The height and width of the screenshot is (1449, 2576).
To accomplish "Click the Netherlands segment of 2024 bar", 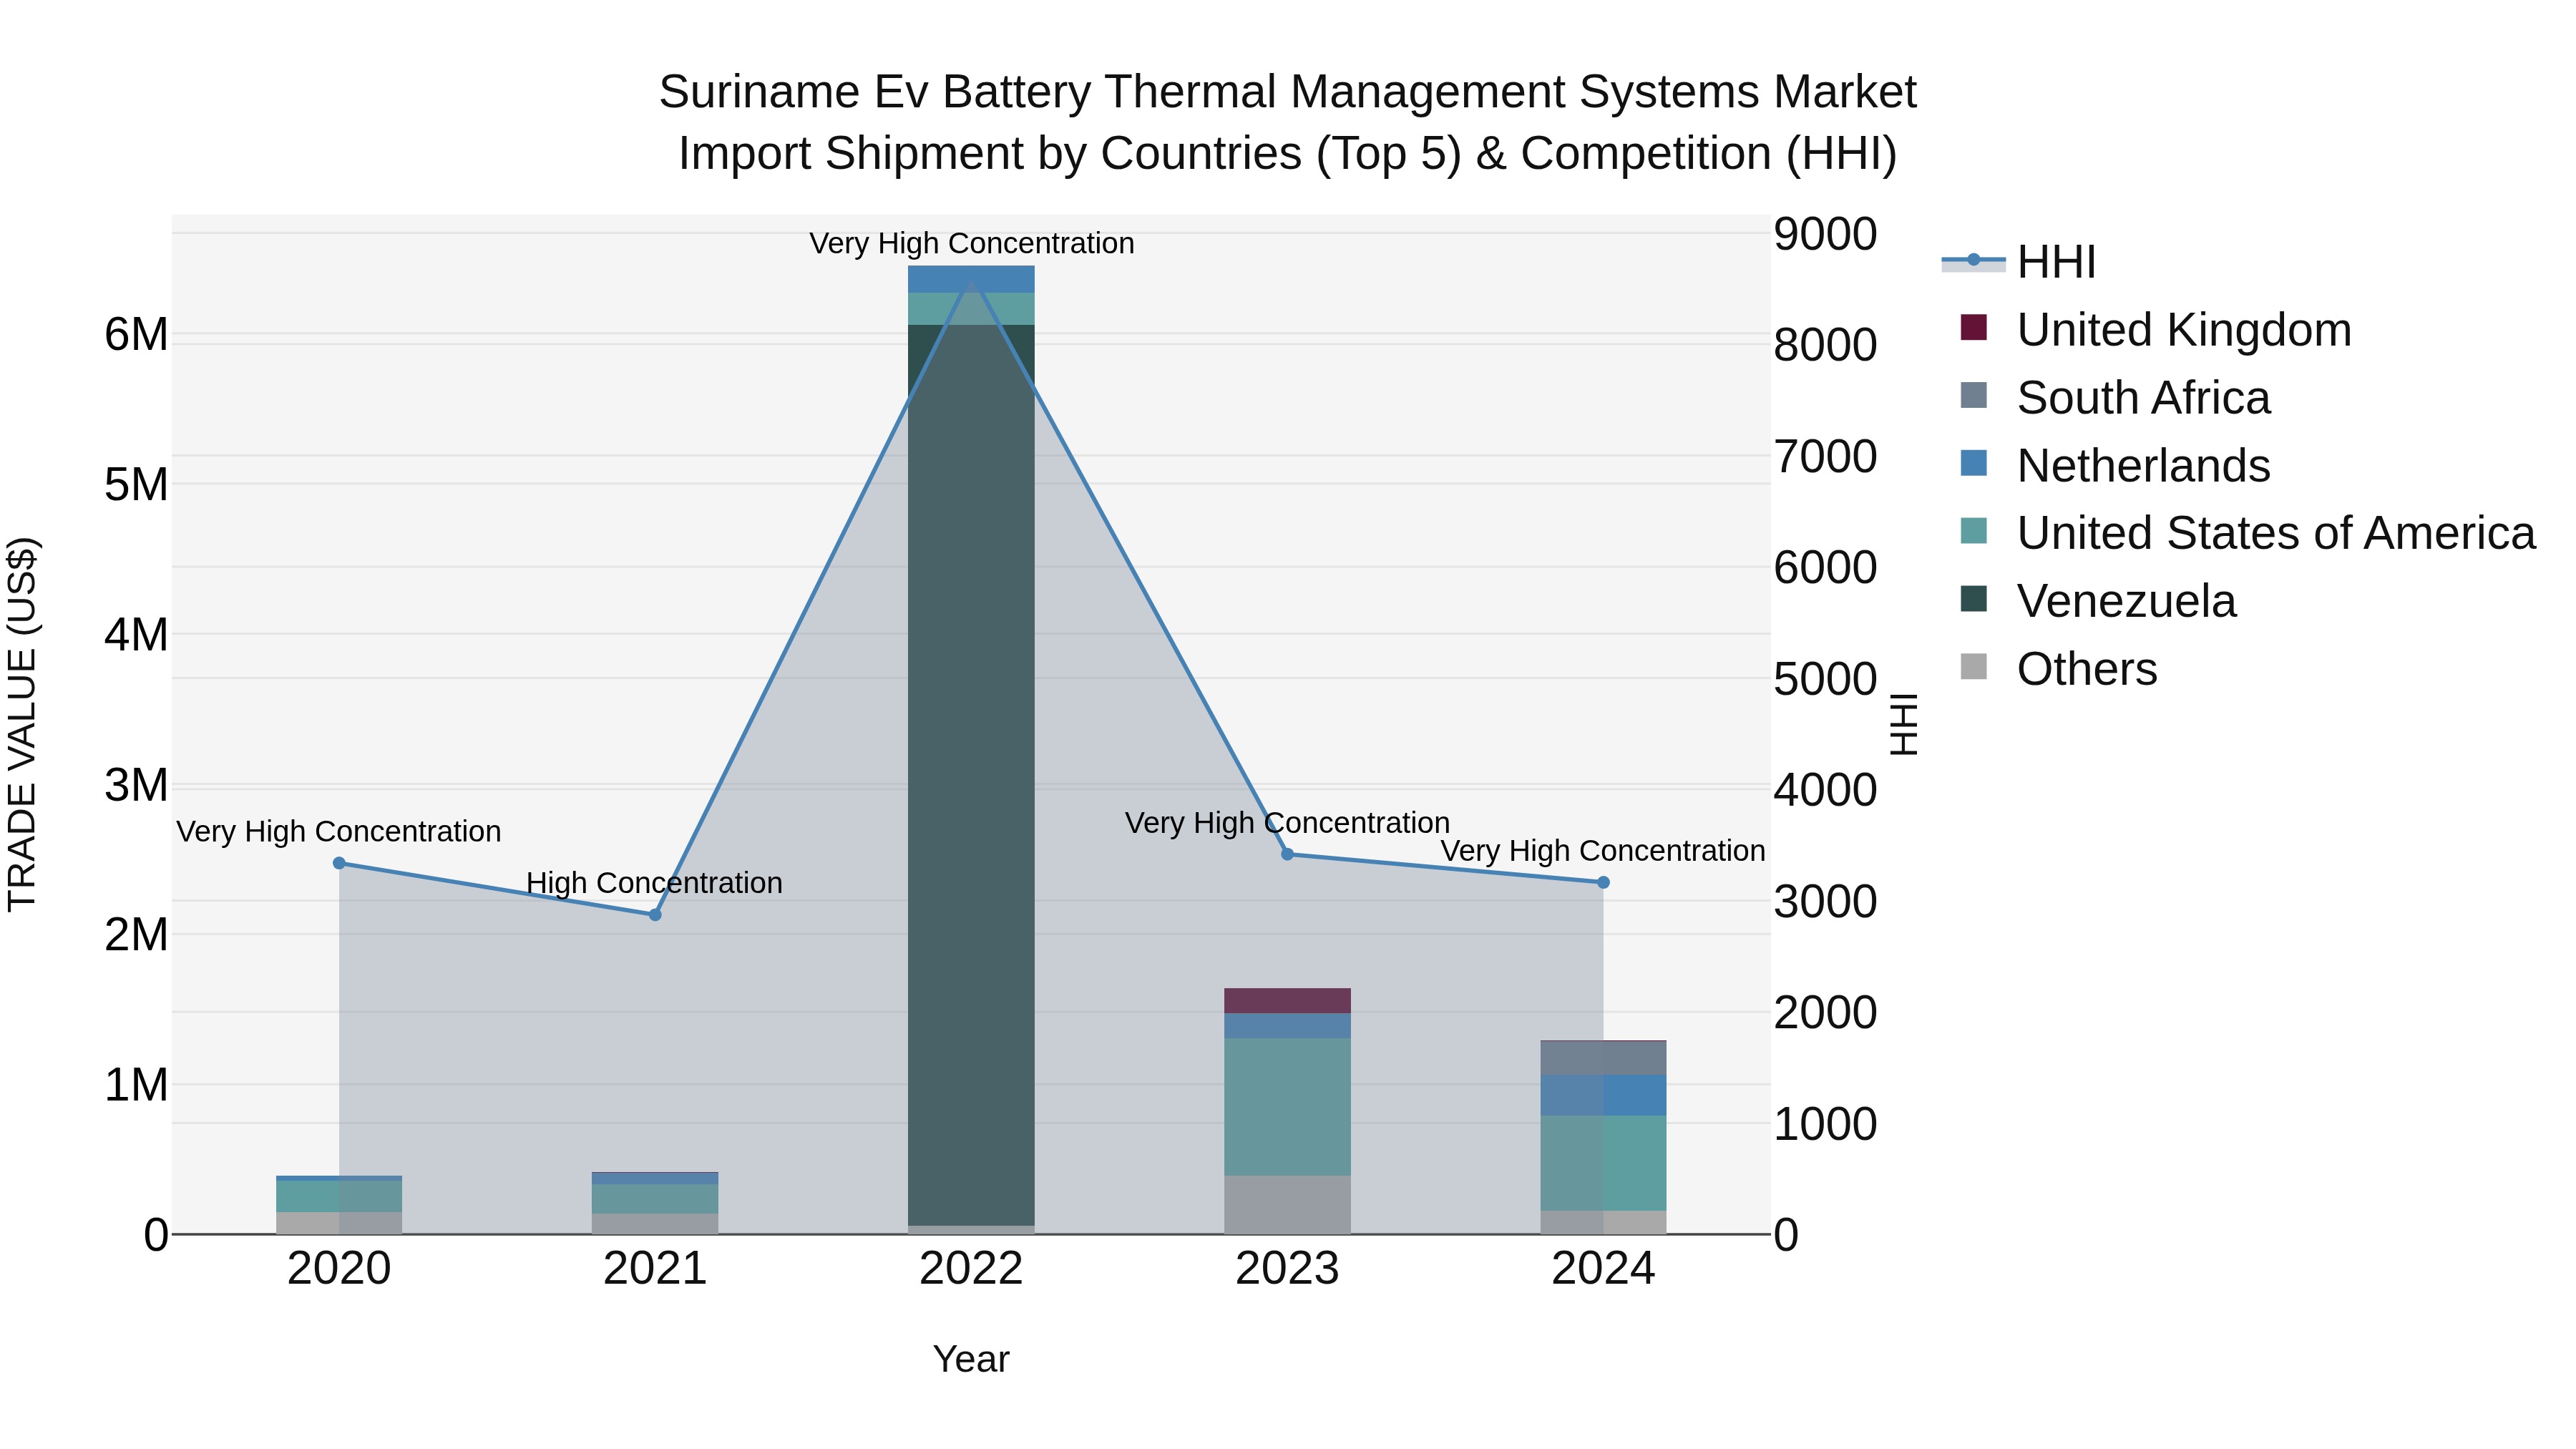I will pos(1604,1096).
